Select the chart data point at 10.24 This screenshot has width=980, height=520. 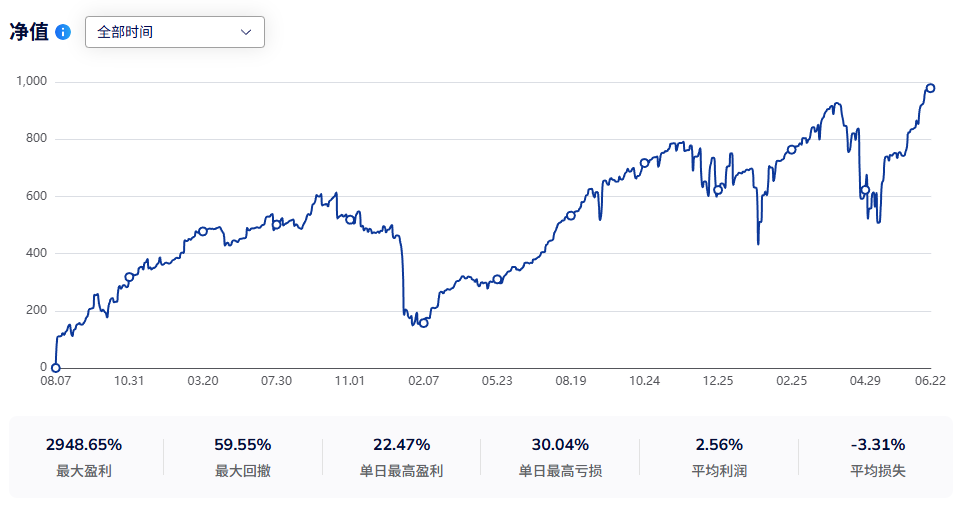coord(644,163)
